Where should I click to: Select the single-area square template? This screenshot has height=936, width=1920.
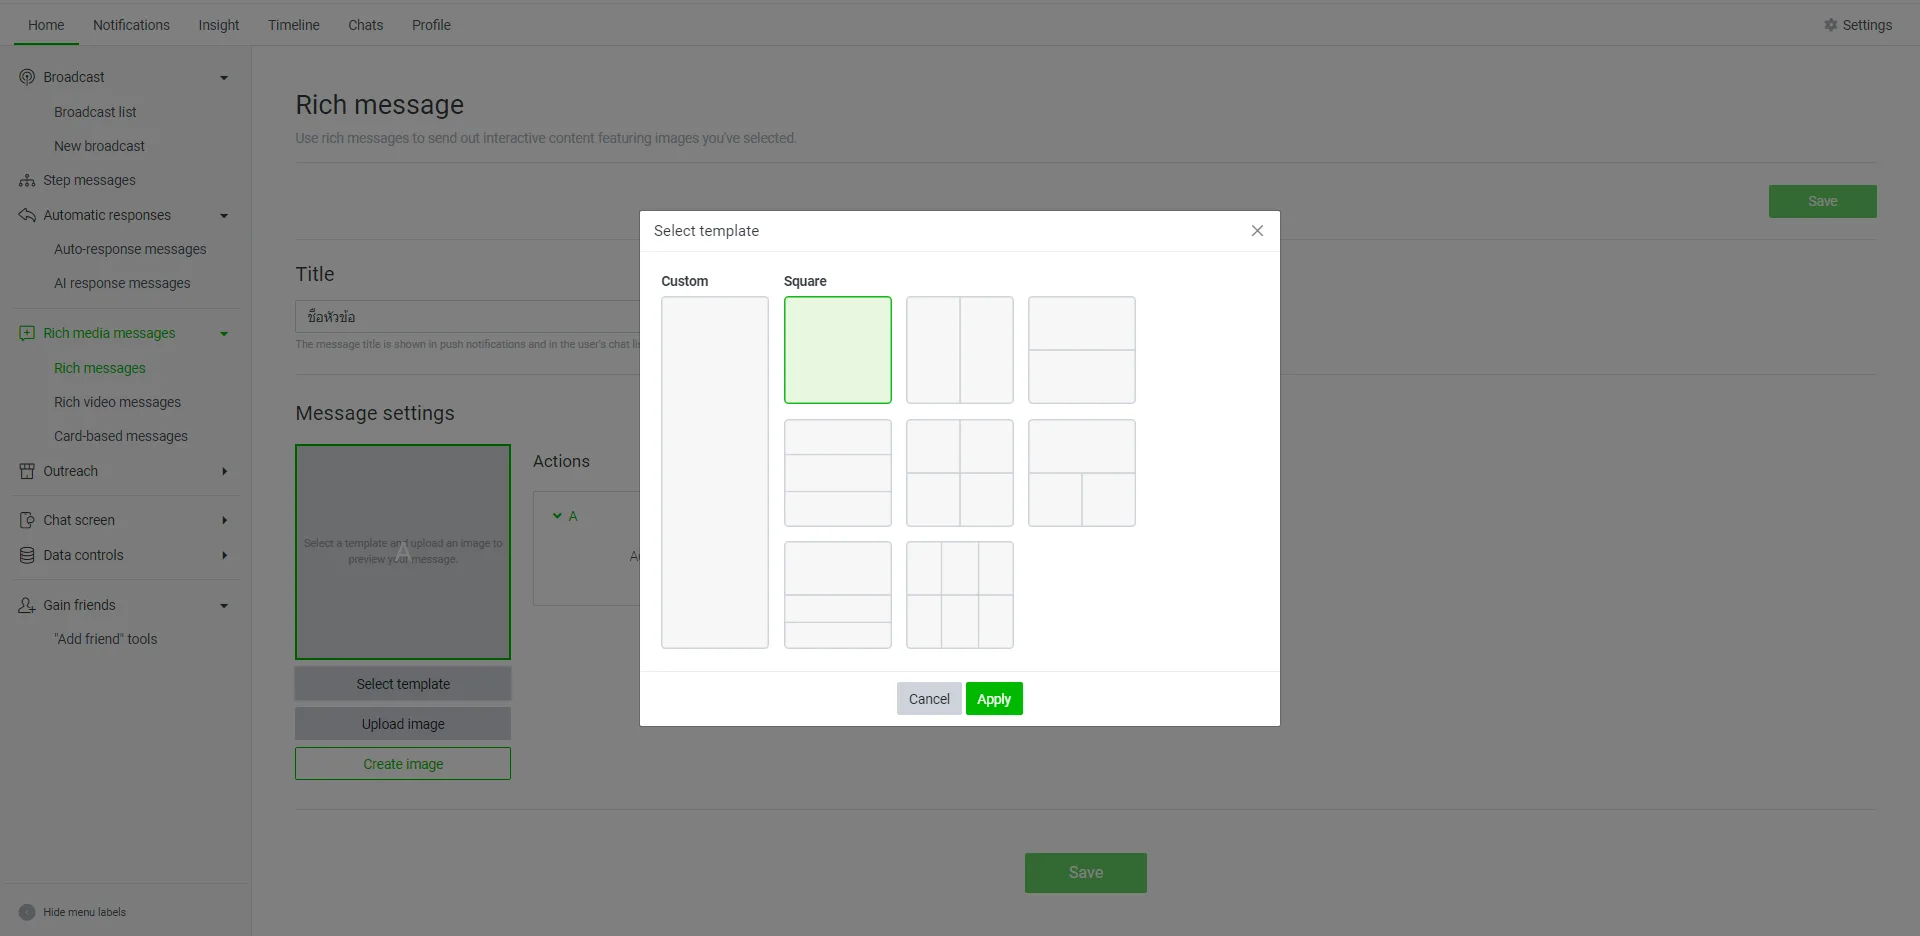pos(837,350)
